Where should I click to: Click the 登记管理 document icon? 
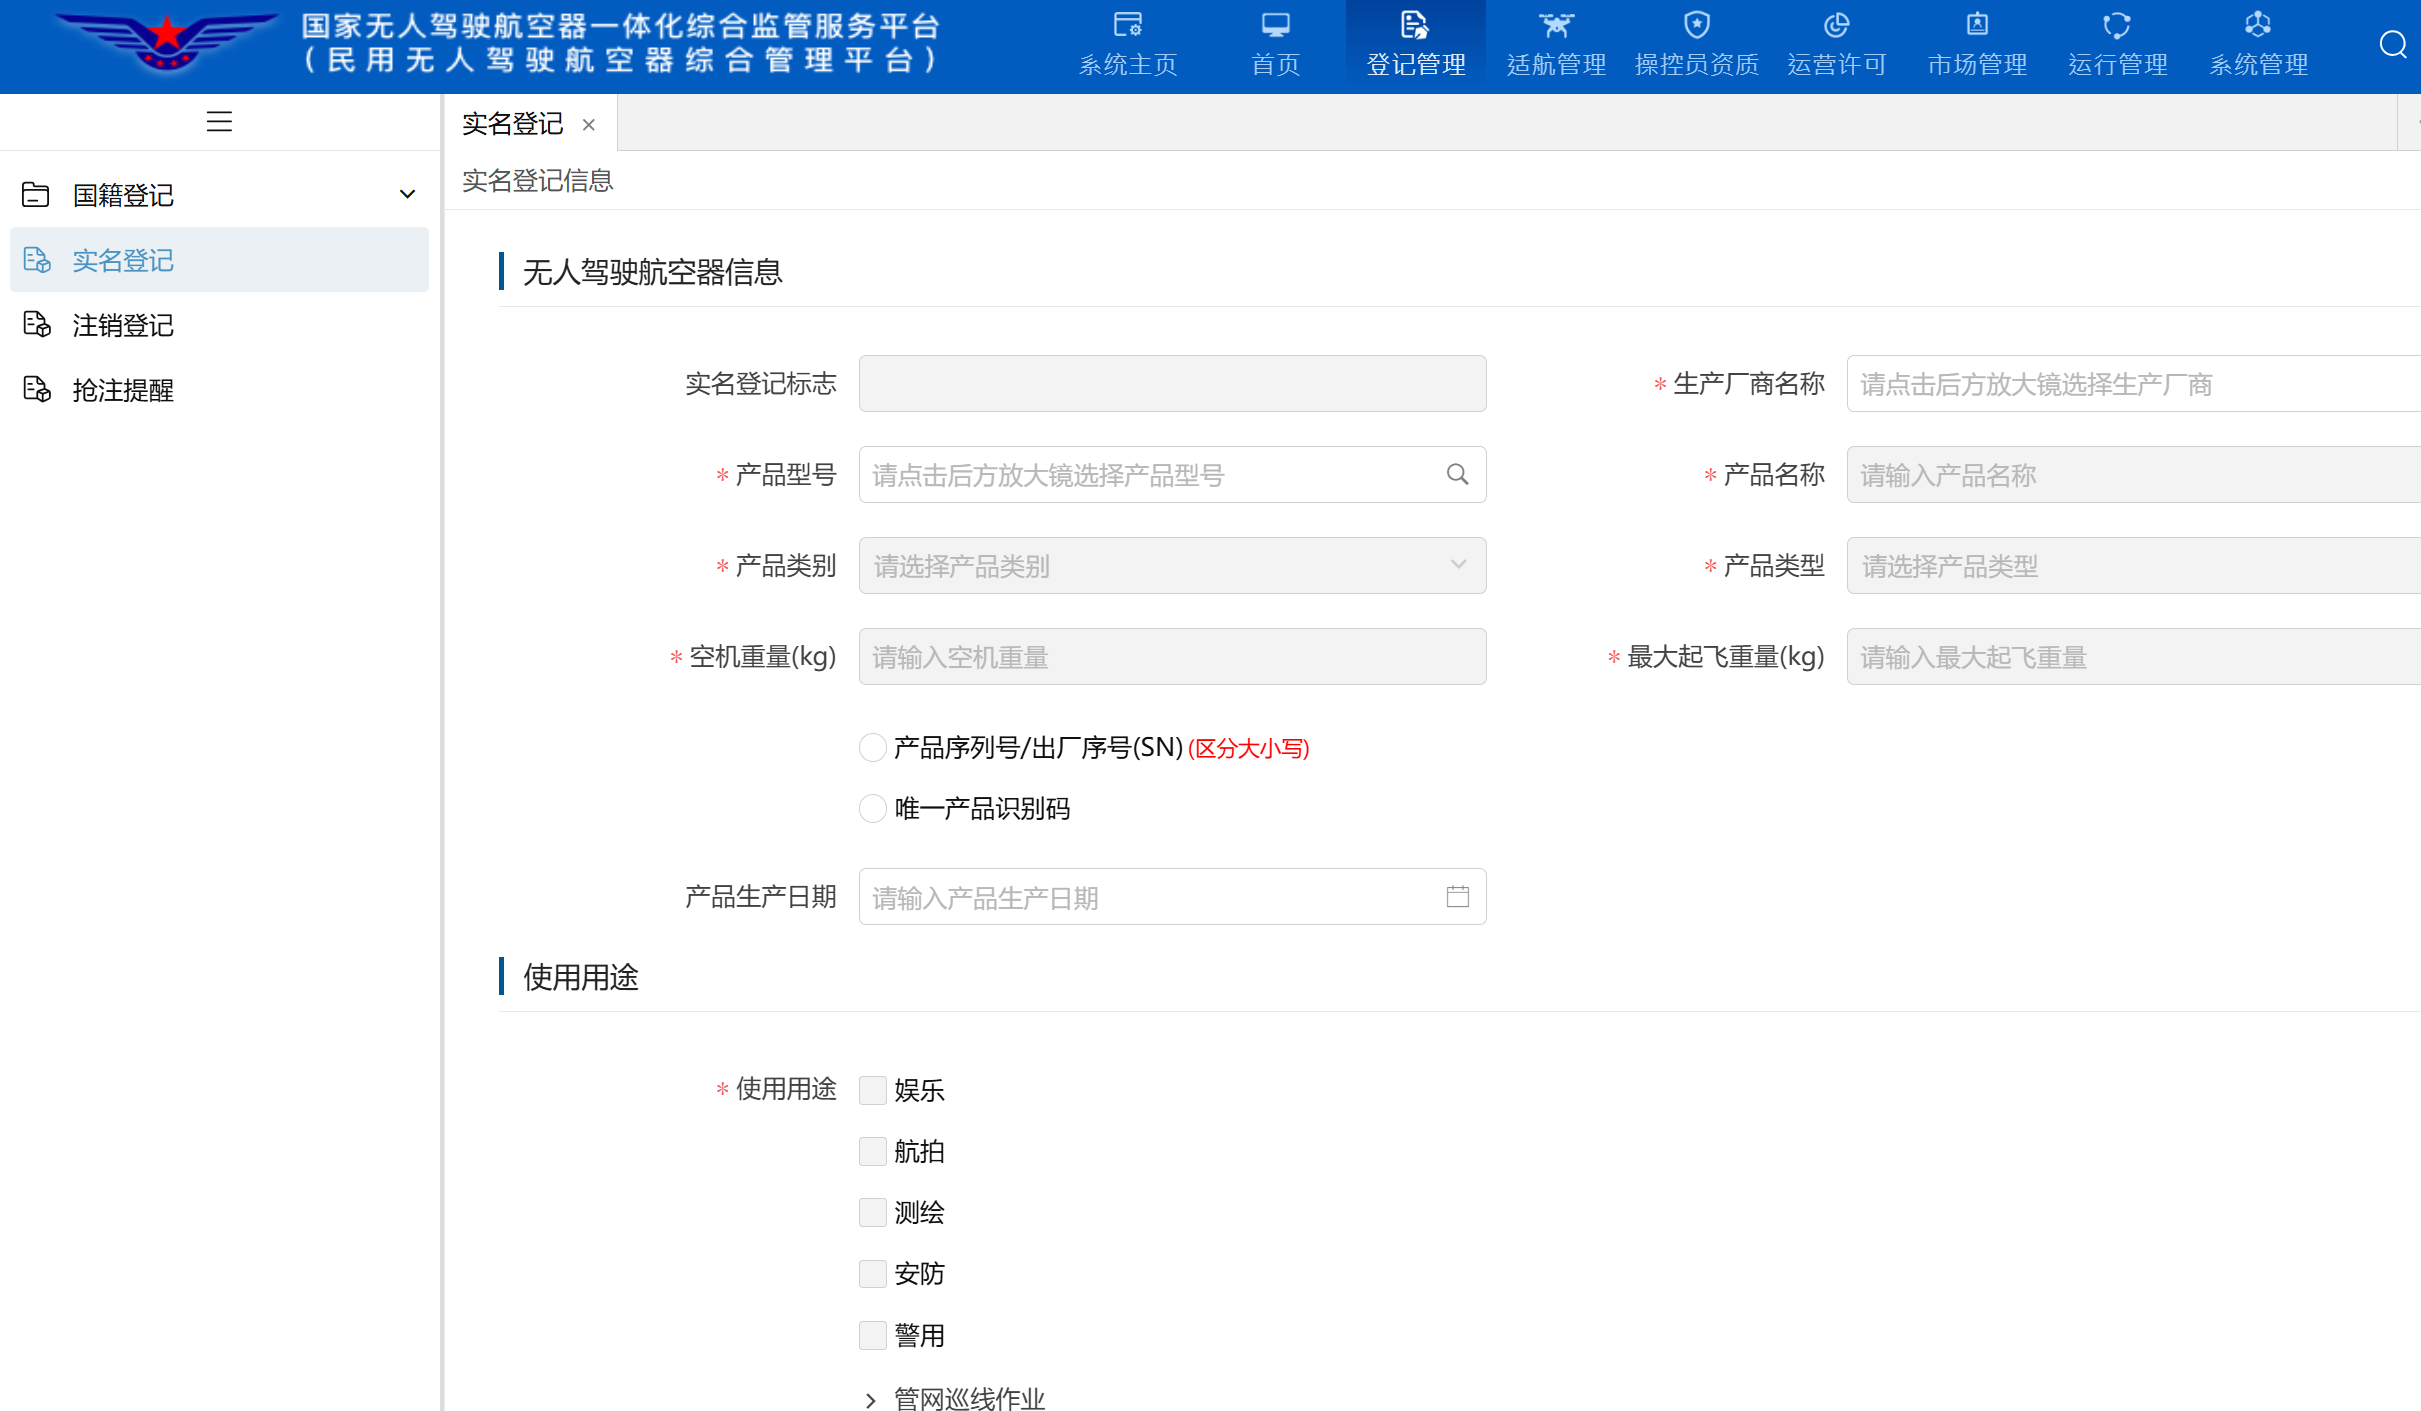tap(1414, 24)
